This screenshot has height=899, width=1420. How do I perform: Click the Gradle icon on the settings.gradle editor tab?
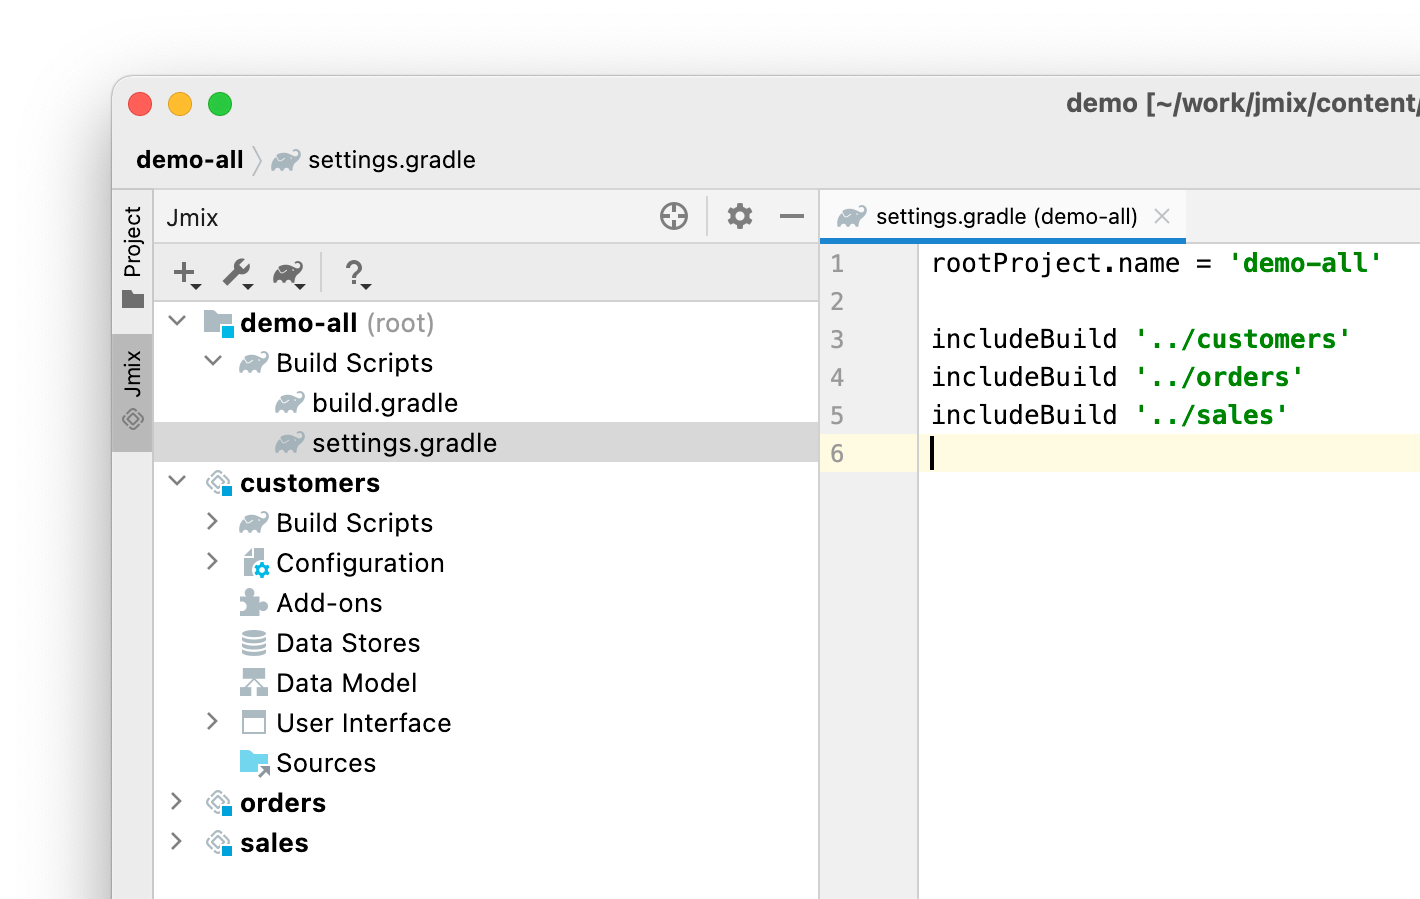pos(852,216)
